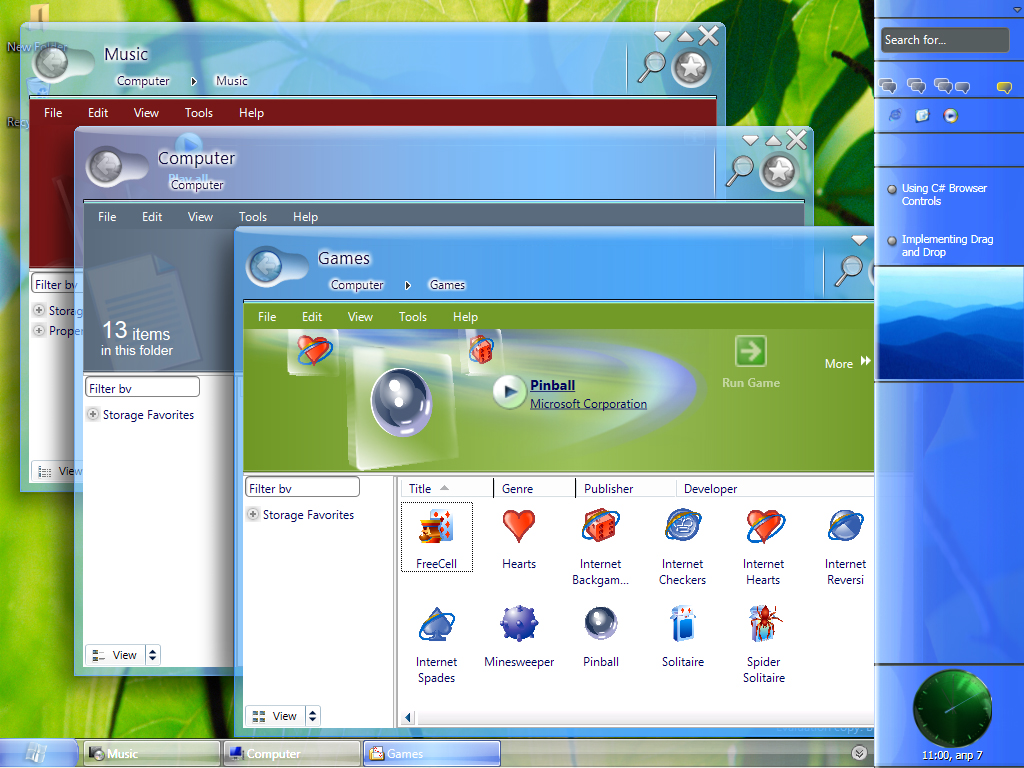
Task: Click magnifier search icon in Computer window
Action: 741,170
